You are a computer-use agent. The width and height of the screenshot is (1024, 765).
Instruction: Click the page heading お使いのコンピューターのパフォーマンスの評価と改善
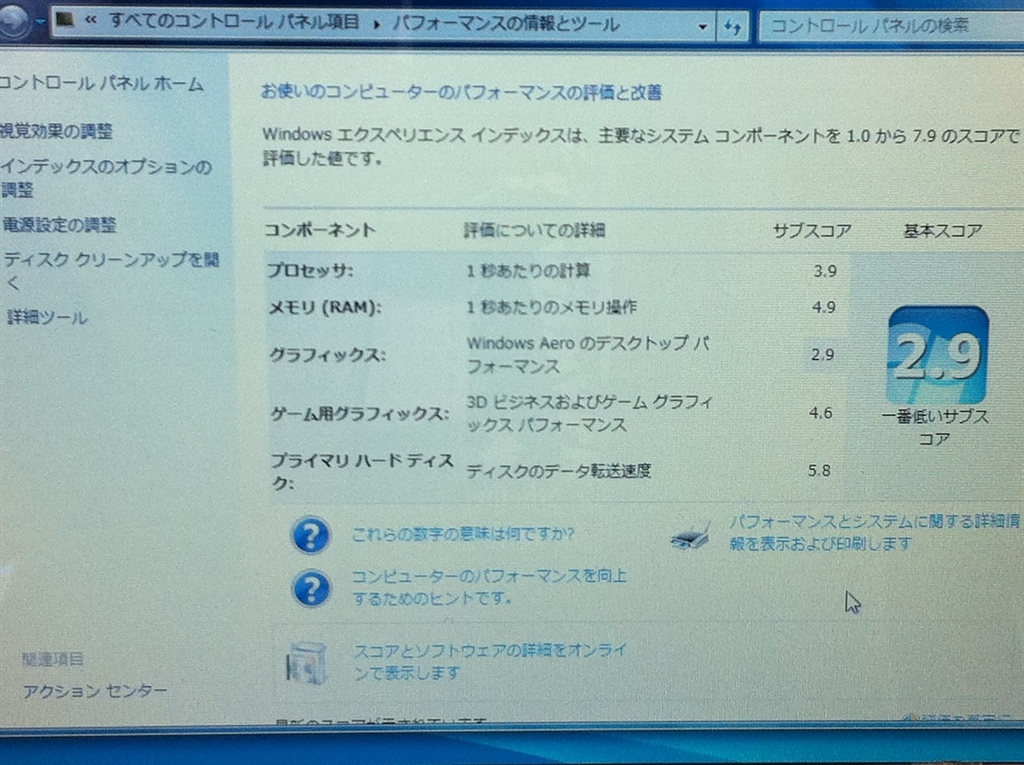pyautogui.click(x=461, y=92)
